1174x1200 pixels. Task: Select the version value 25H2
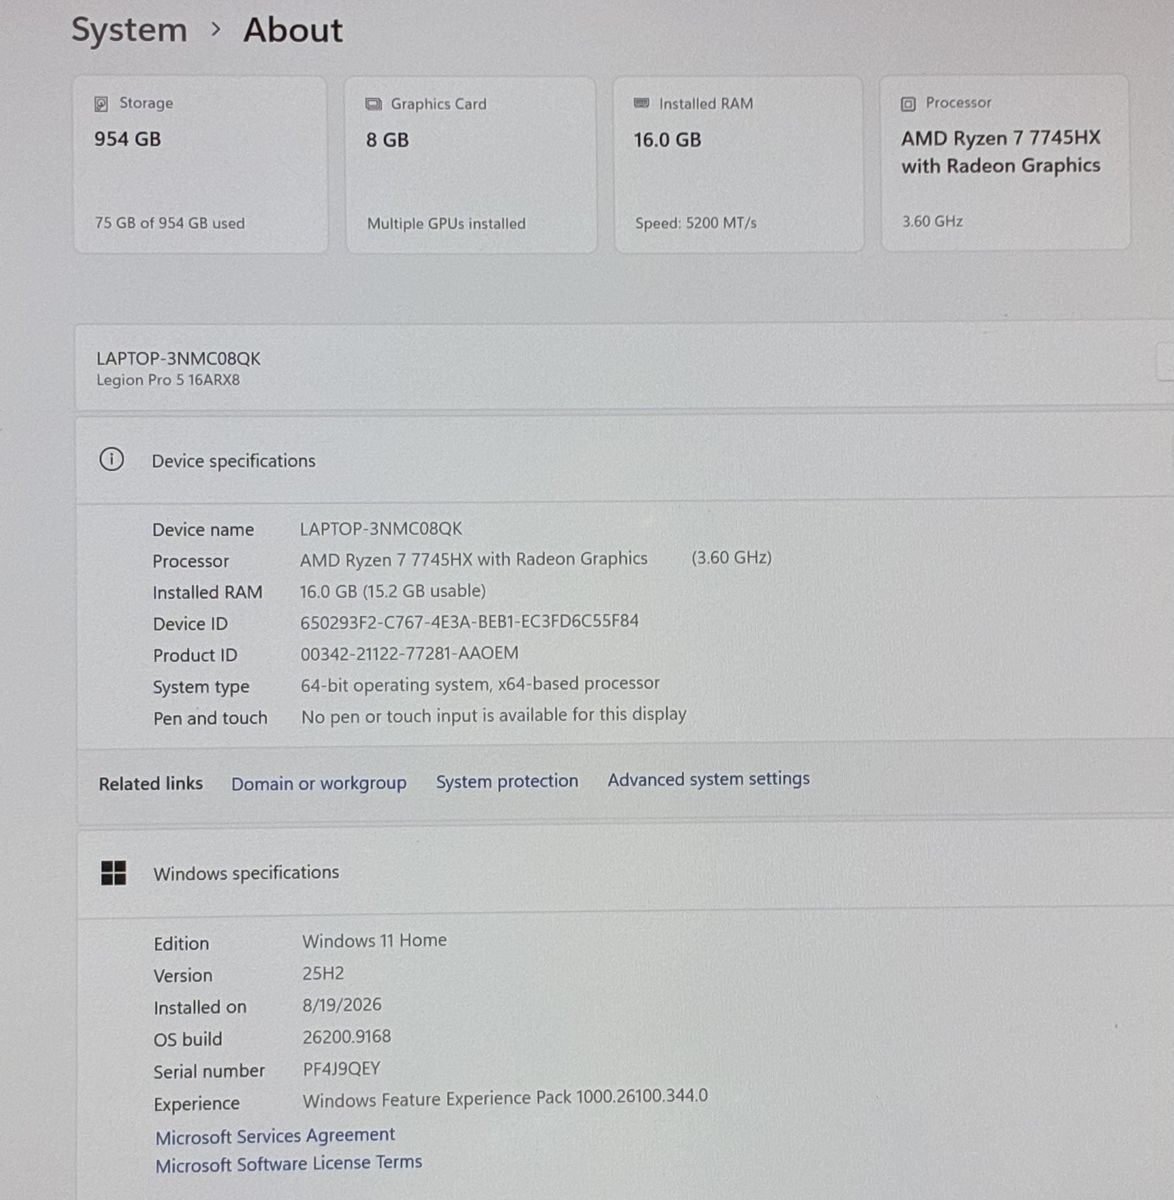(x=323, y=973)
